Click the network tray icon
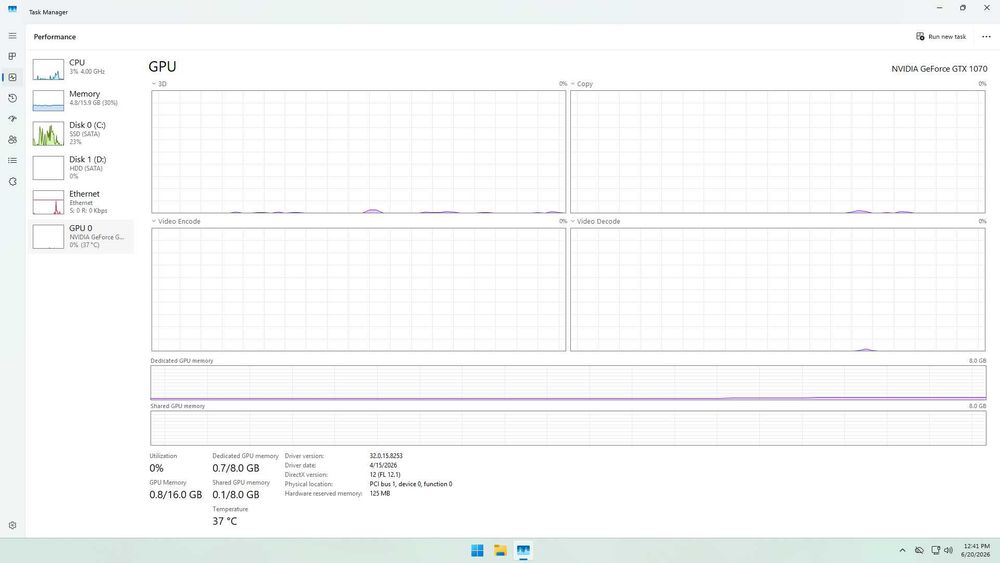Screen dimensions: 1000x563 point(936,550)
